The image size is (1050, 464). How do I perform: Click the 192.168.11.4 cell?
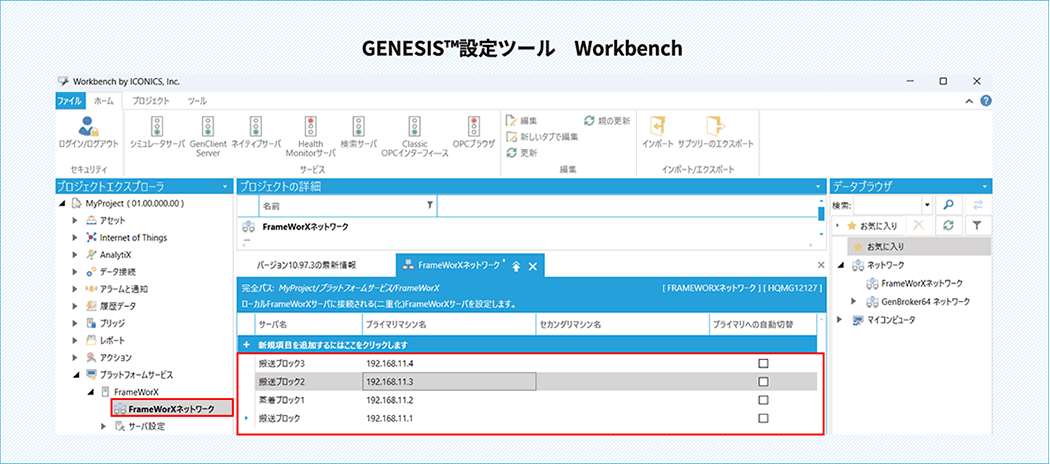pos(448,364)
